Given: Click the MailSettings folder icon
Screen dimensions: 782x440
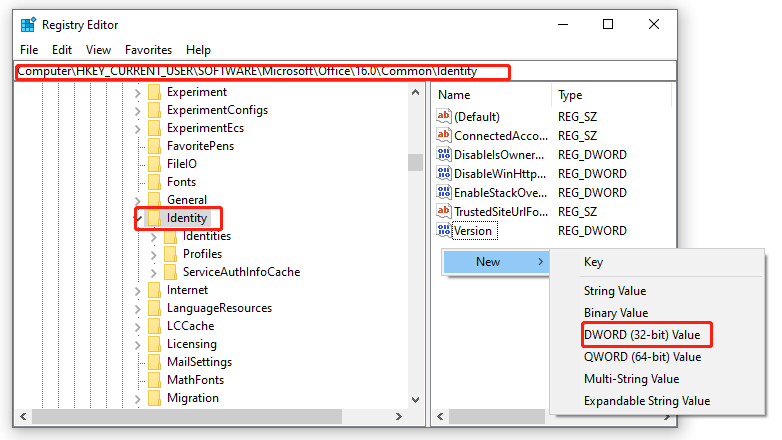Looking at the screenshot, I should click(x=155, y=362).
